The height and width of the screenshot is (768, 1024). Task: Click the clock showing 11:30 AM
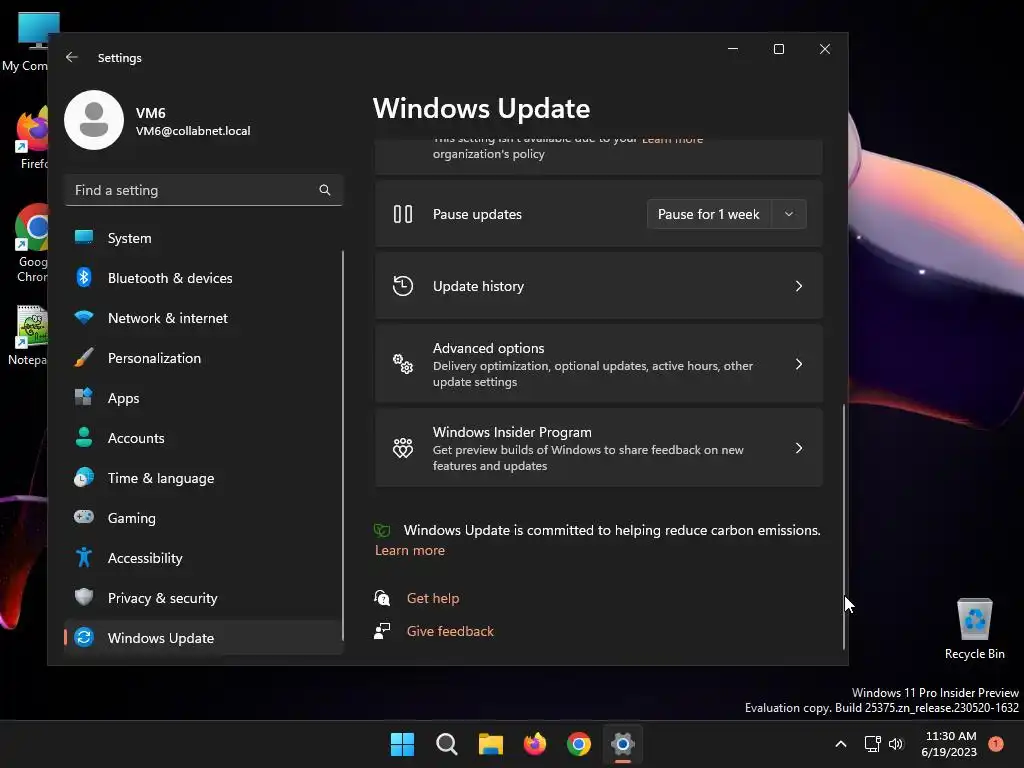coord(950,736)
